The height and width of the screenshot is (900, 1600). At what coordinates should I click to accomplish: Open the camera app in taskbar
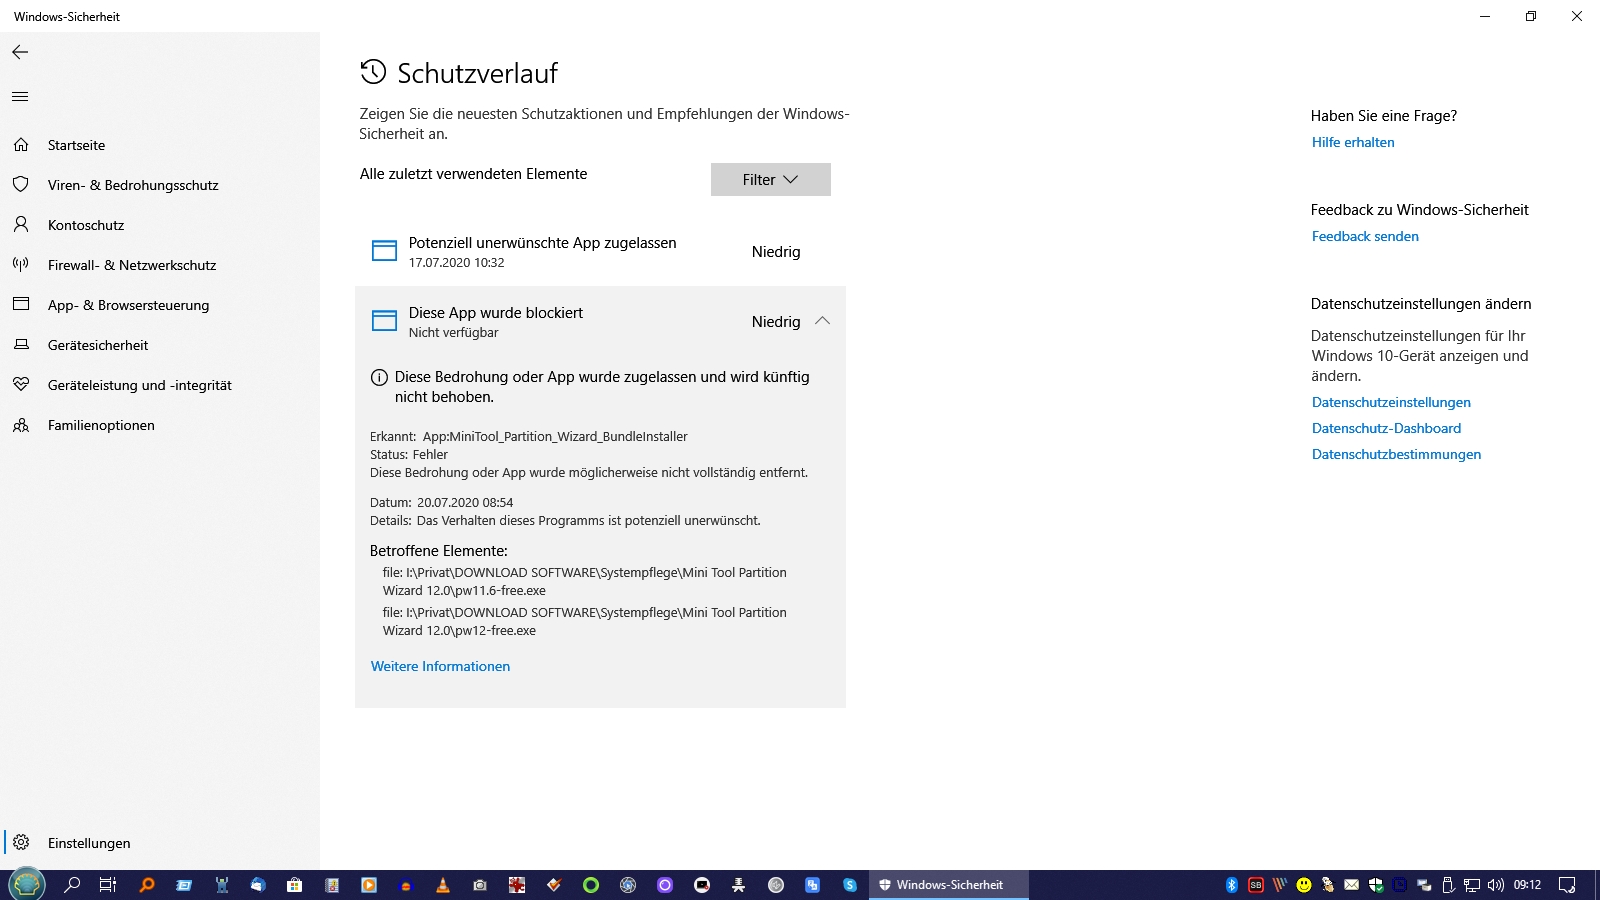[480, 885]
